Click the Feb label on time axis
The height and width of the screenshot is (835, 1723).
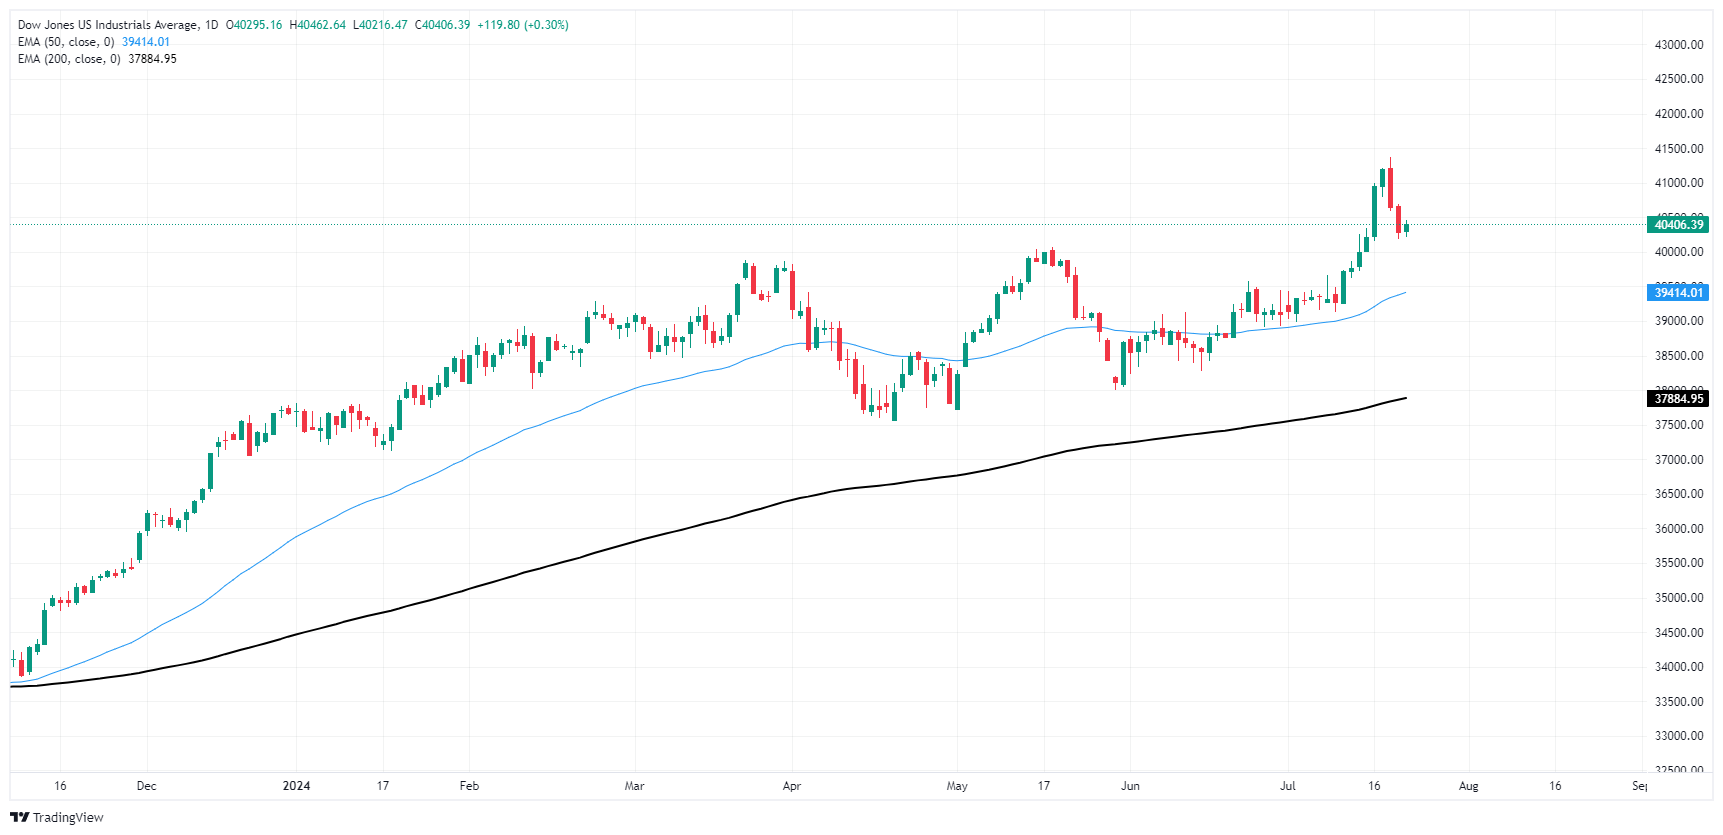(x=469, y=786)
